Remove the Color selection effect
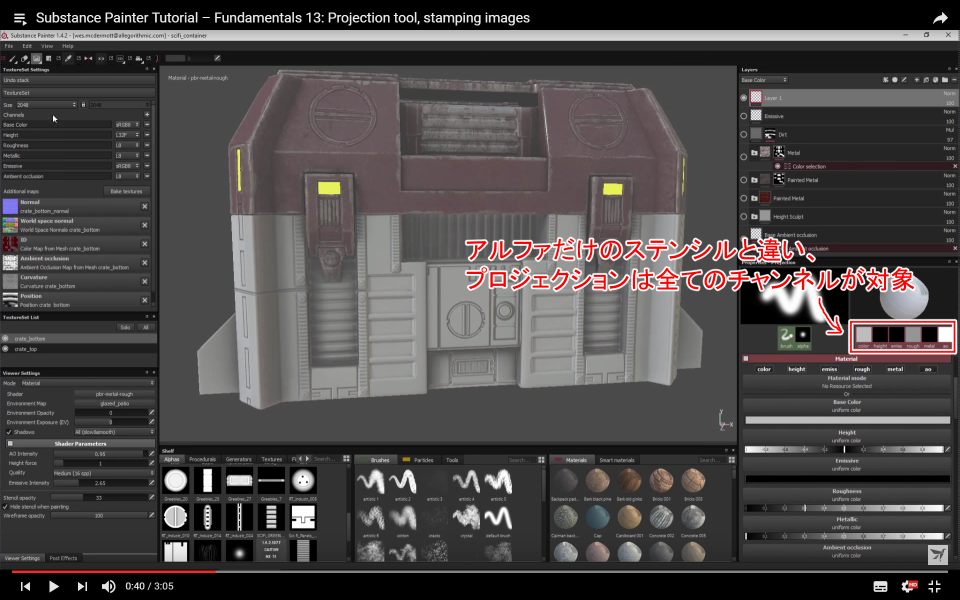Viewport: 960px width, 600px height. click(x=954, y=166)
